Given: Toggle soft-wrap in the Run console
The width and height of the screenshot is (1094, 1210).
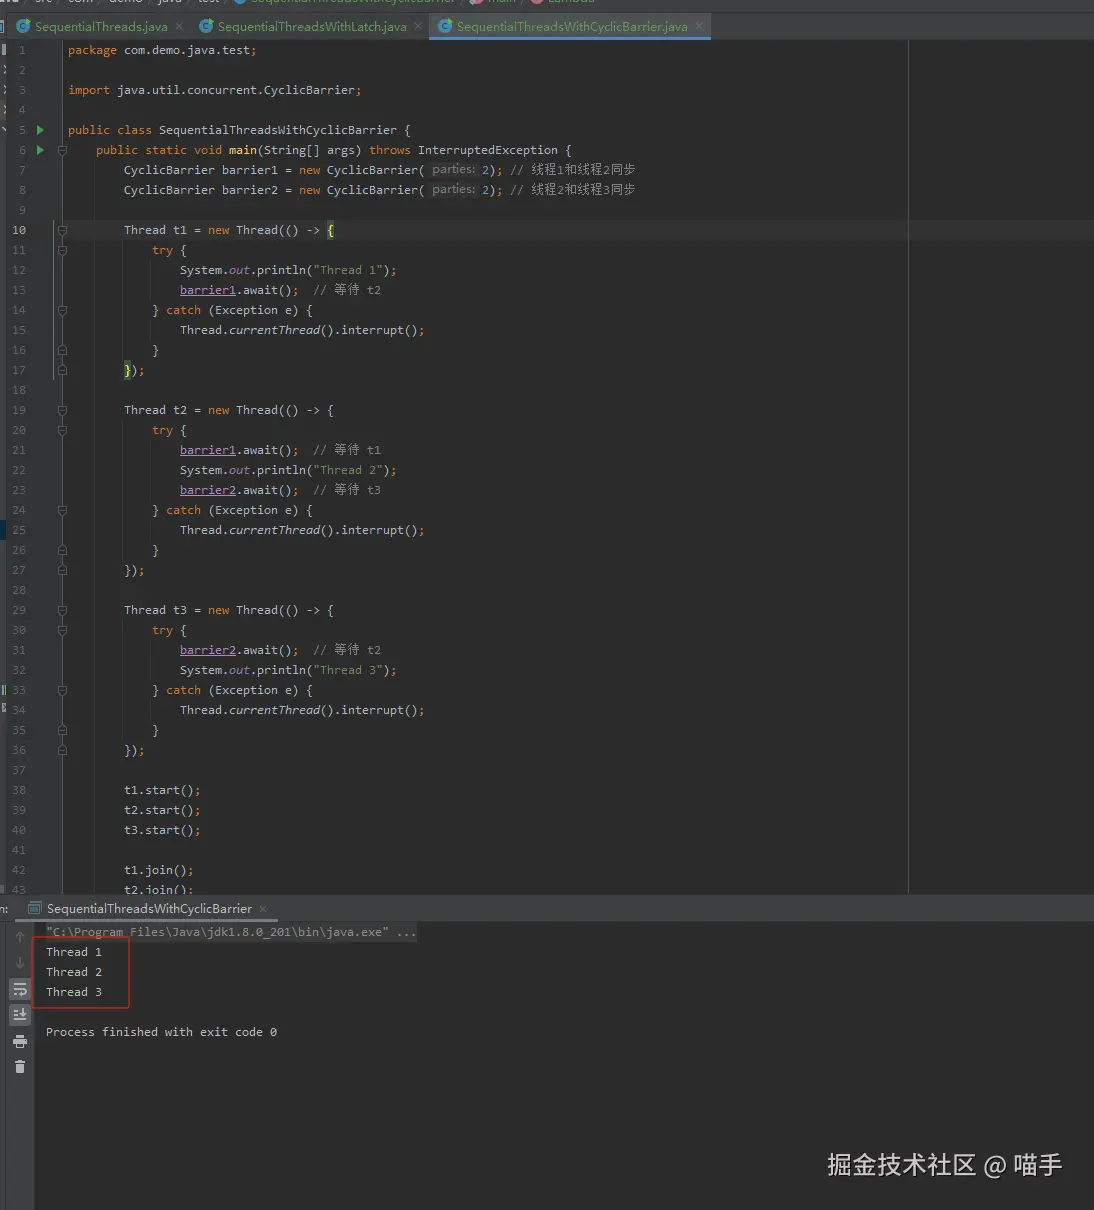Looking at the screenshot, I should pyautogui.click(x=20, y=989).
